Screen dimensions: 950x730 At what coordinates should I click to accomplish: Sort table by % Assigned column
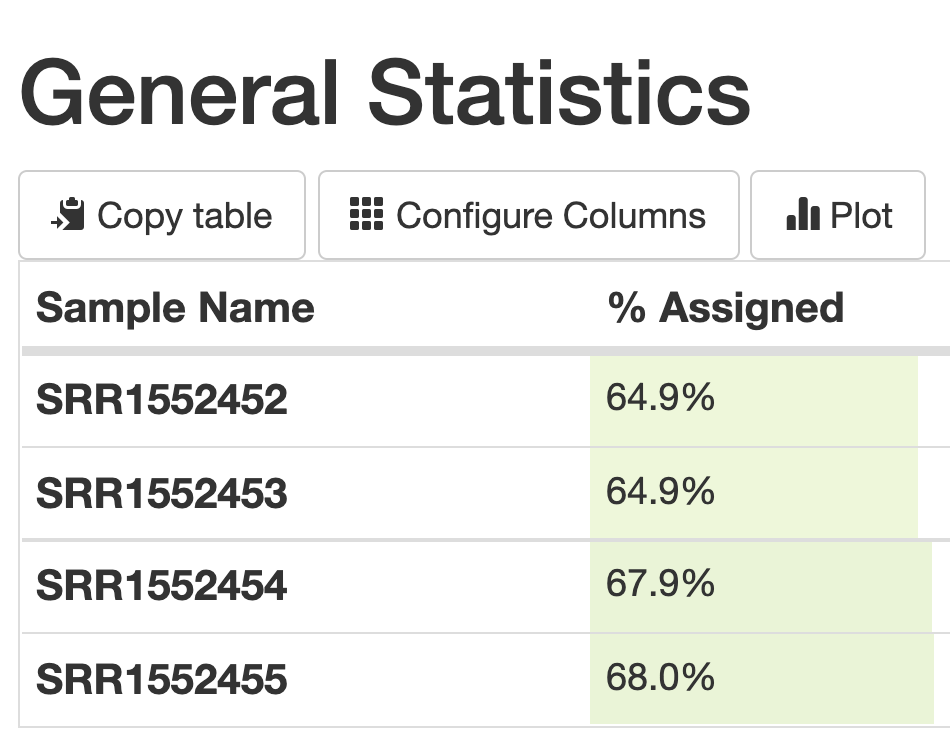[x=726, y=307]
